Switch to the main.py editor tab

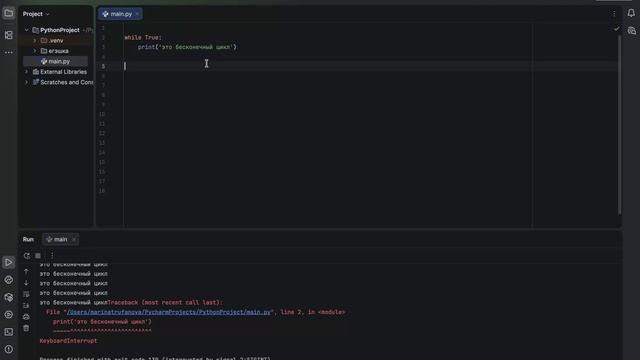121,14
